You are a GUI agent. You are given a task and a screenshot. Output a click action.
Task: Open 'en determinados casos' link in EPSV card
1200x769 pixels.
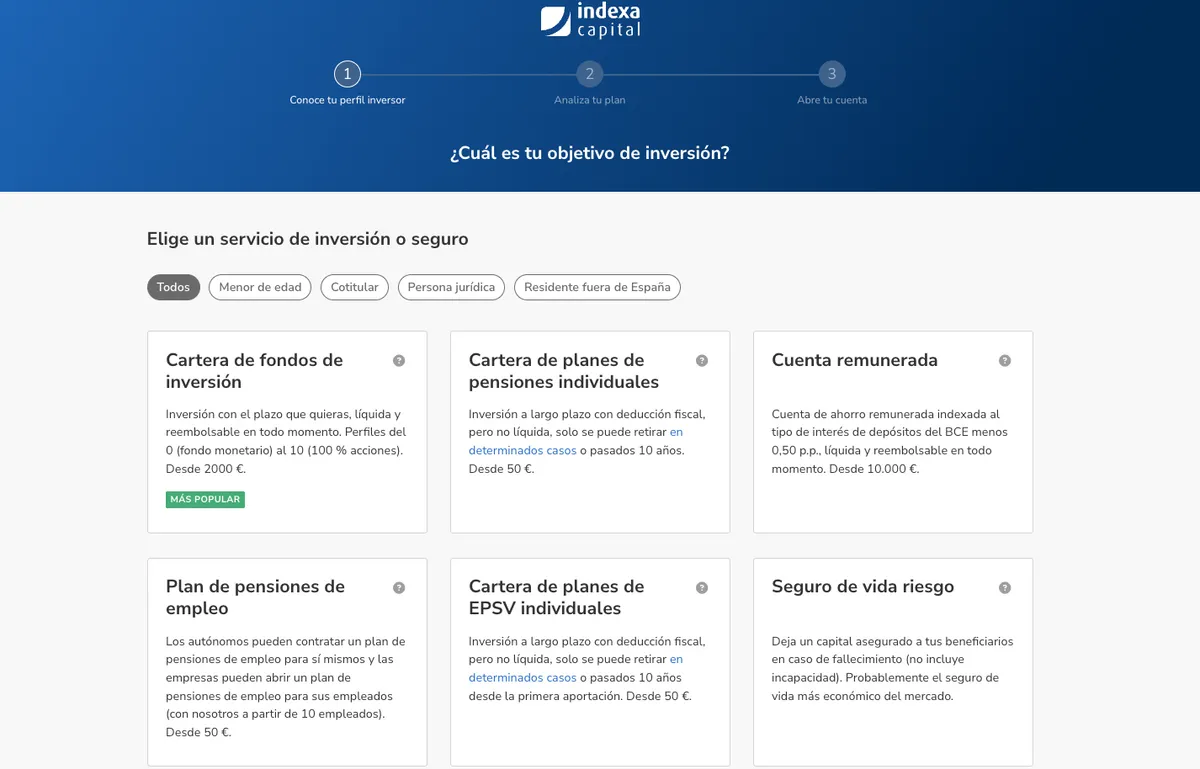[x=522, y=678]
